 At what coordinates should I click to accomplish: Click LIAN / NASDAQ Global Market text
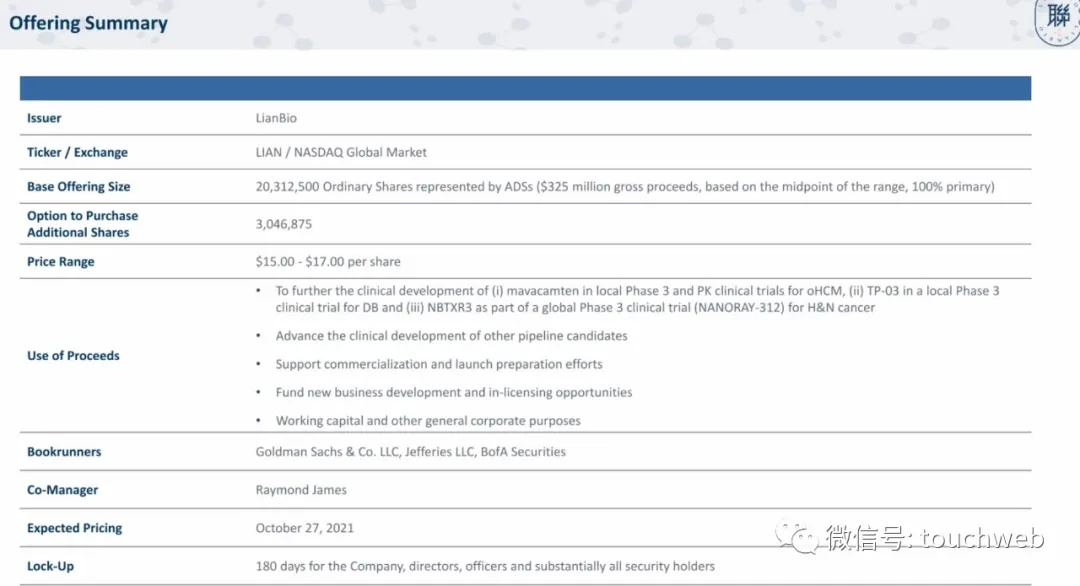point(341,152)
